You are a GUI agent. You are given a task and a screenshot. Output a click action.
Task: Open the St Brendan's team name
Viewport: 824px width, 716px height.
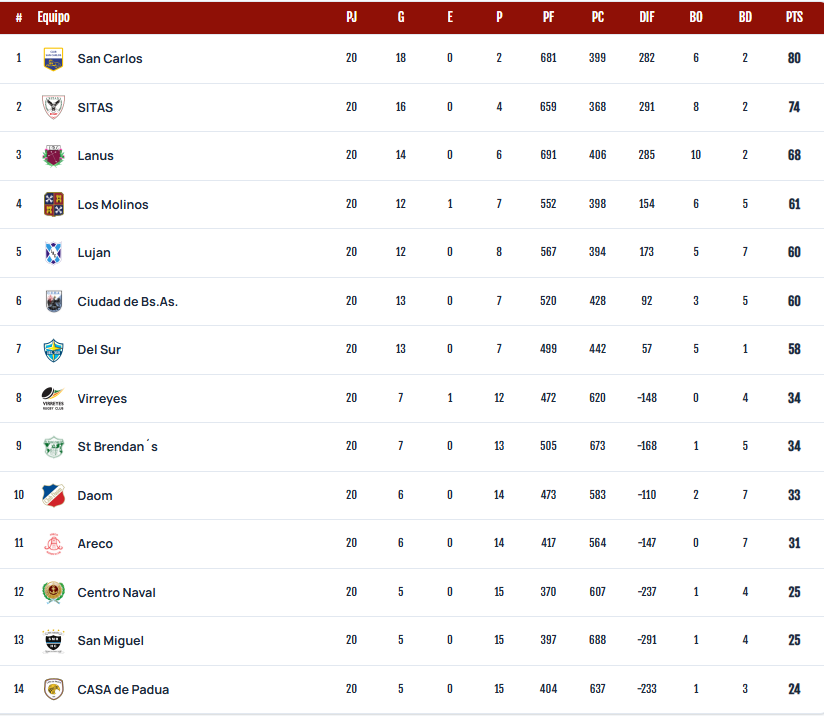[117, 447]
